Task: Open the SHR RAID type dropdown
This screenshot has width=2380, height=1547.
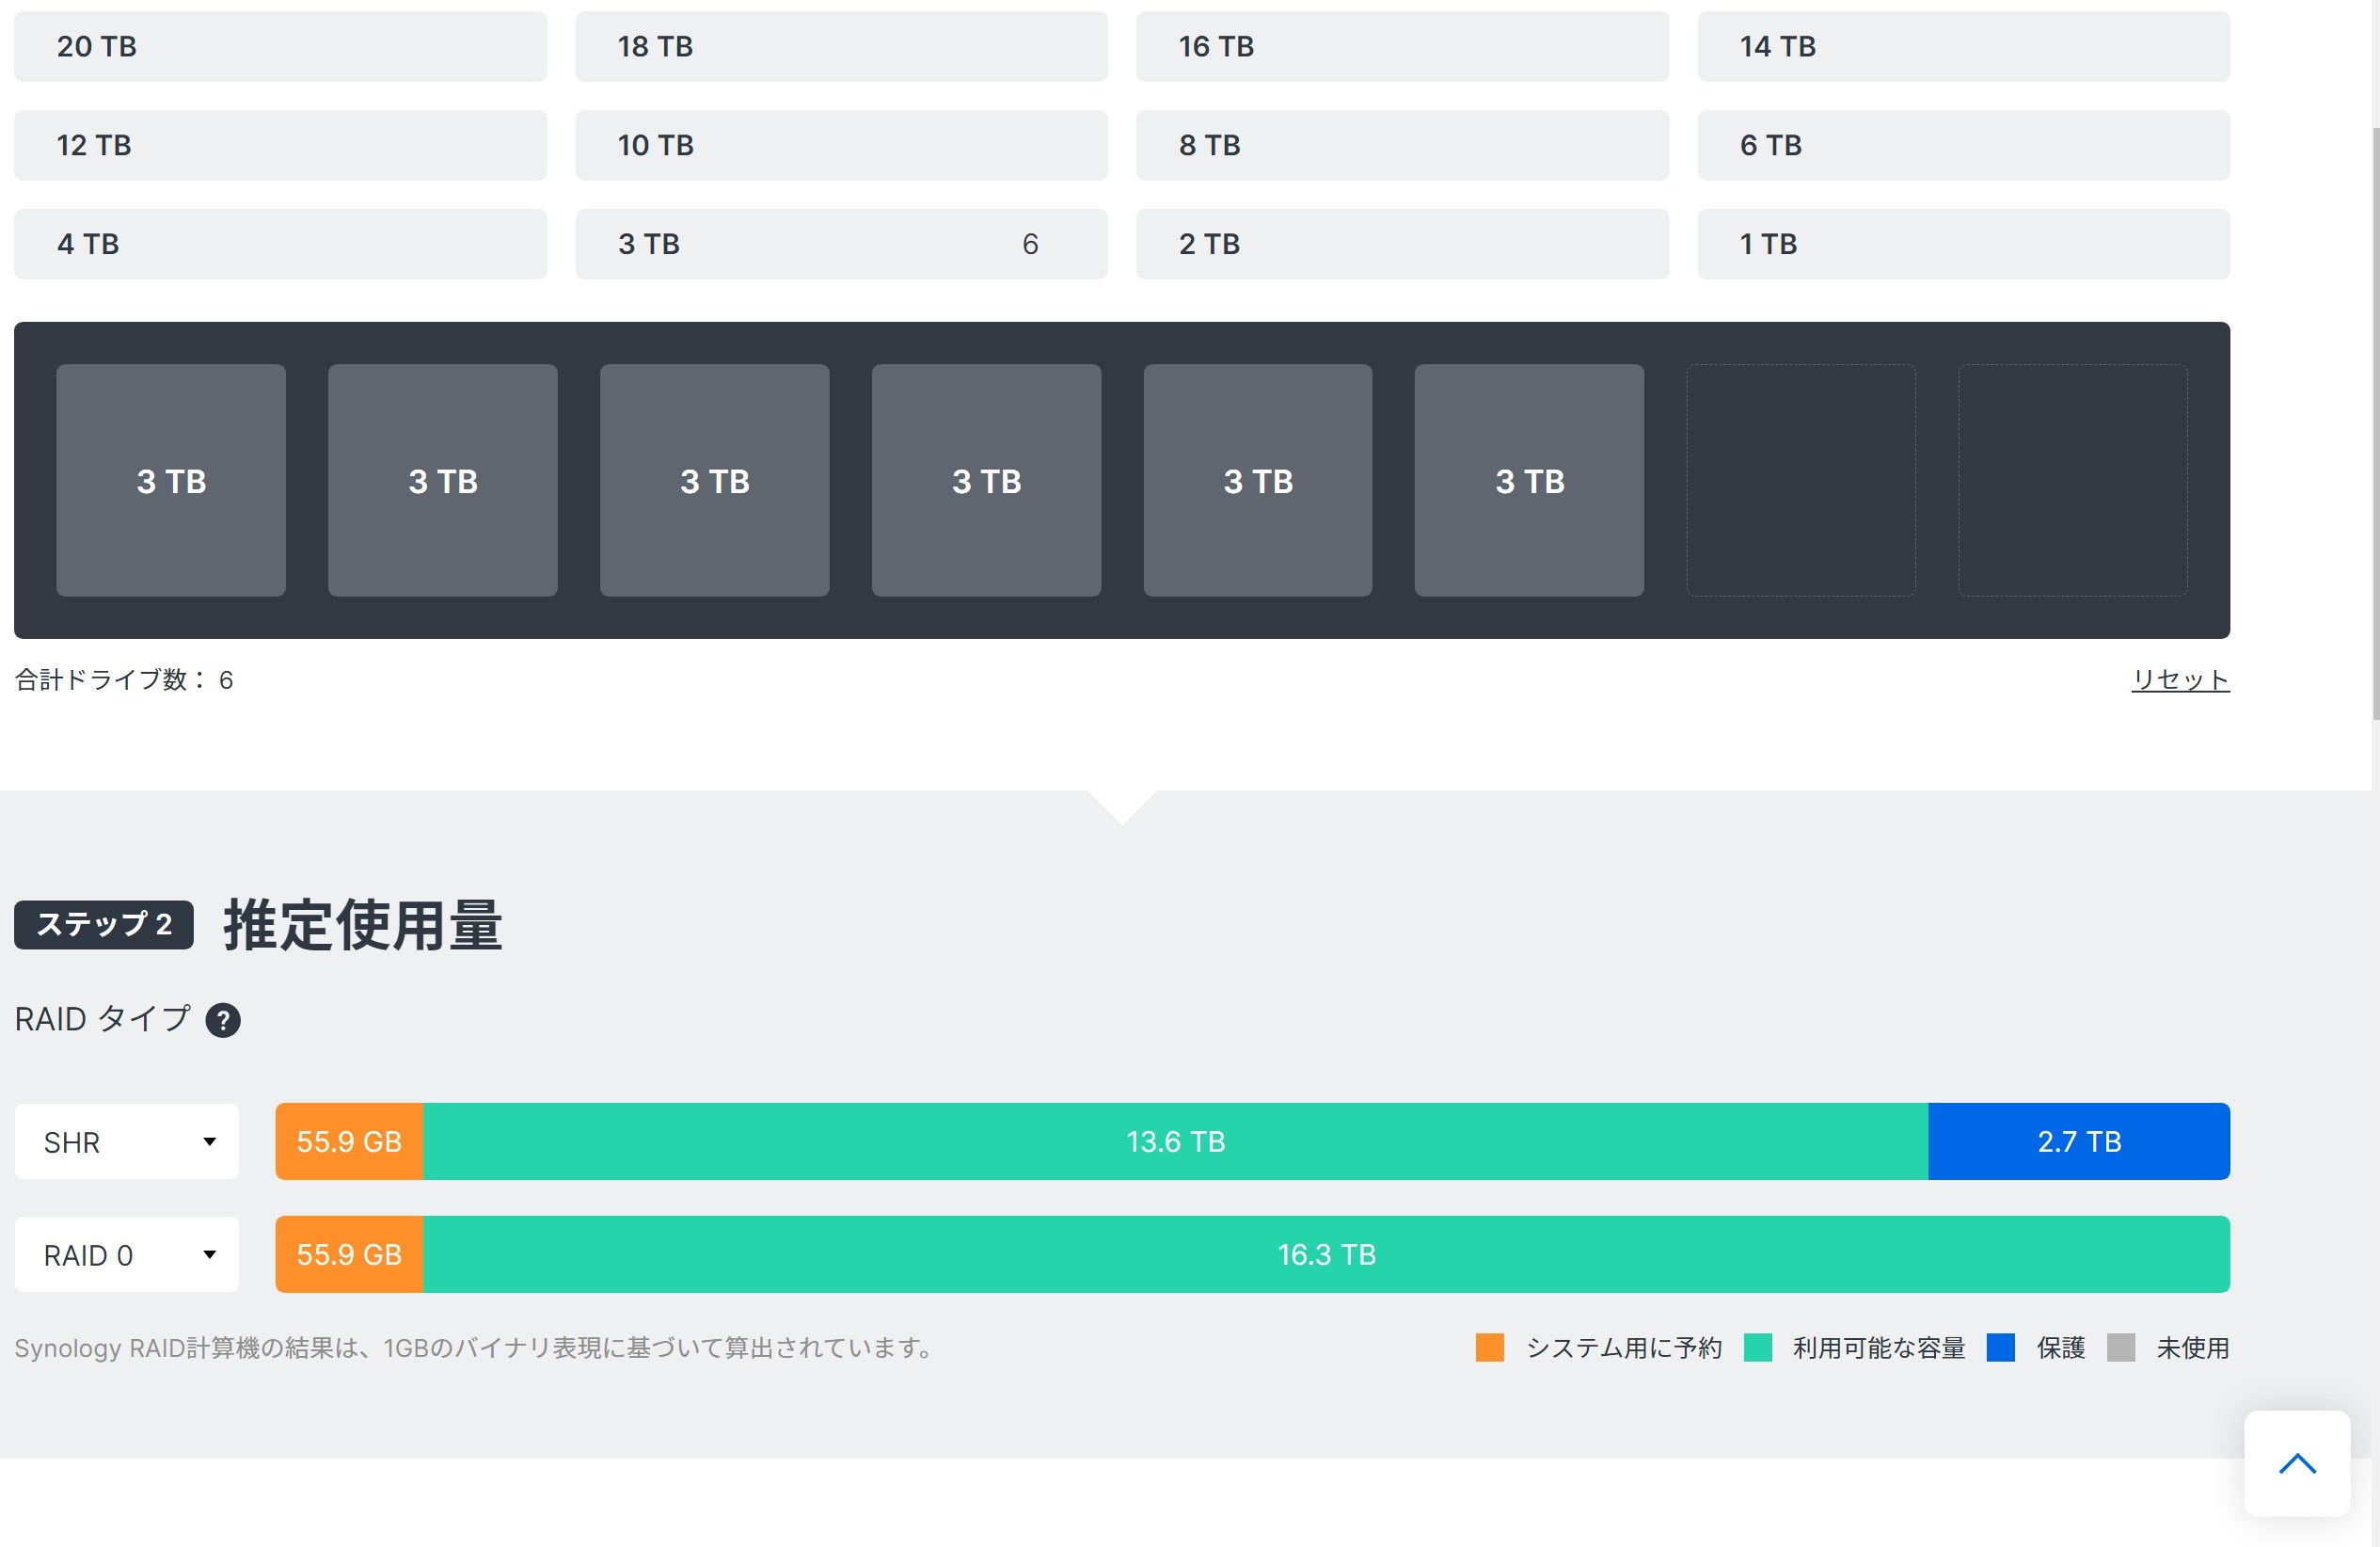Action: point(127,1141)
